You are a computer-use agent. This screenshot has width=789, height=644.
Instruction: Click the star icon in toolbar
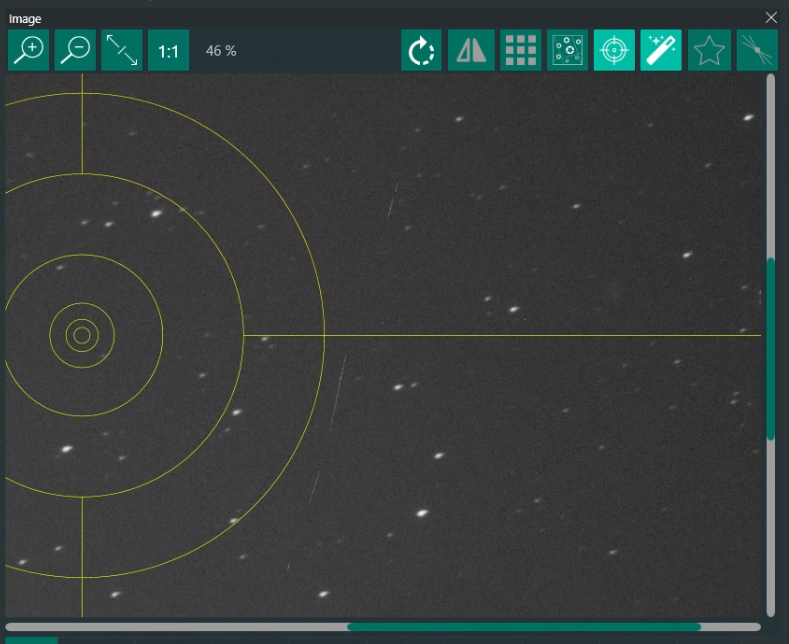coord(709,50)
